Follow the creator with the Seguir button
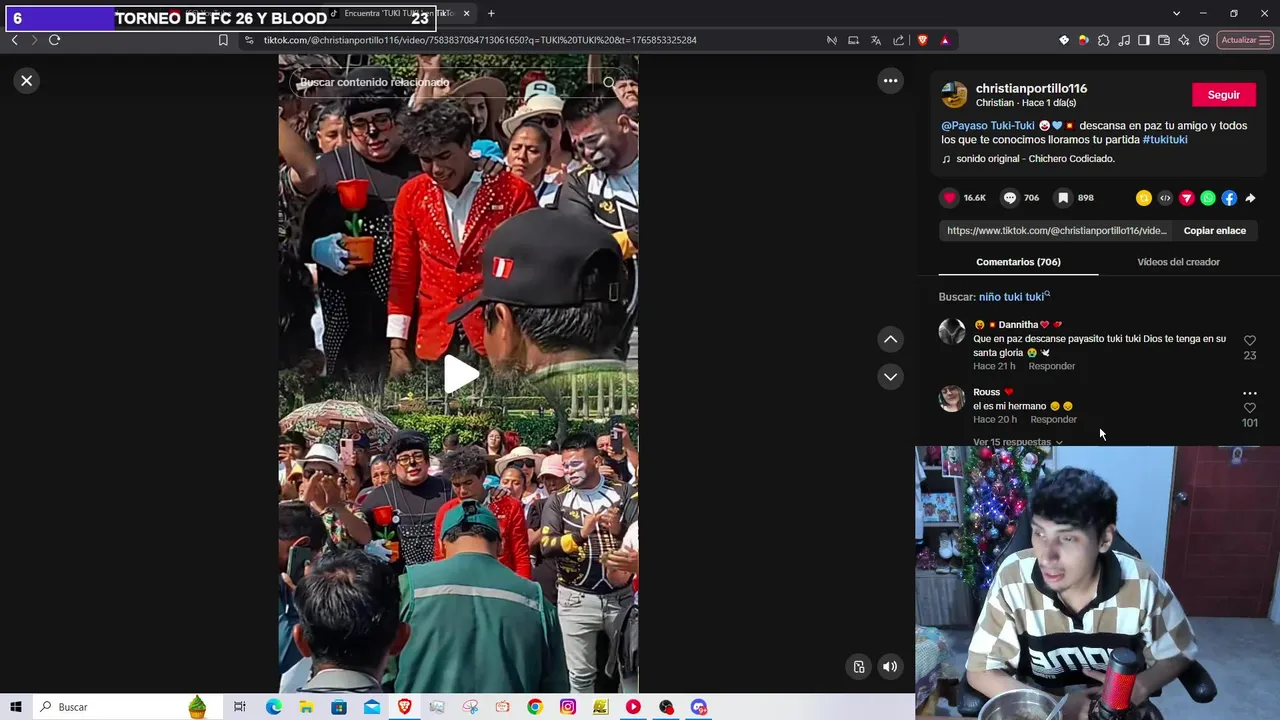This screenshot has width=1280, height=720. point(1223,95)
